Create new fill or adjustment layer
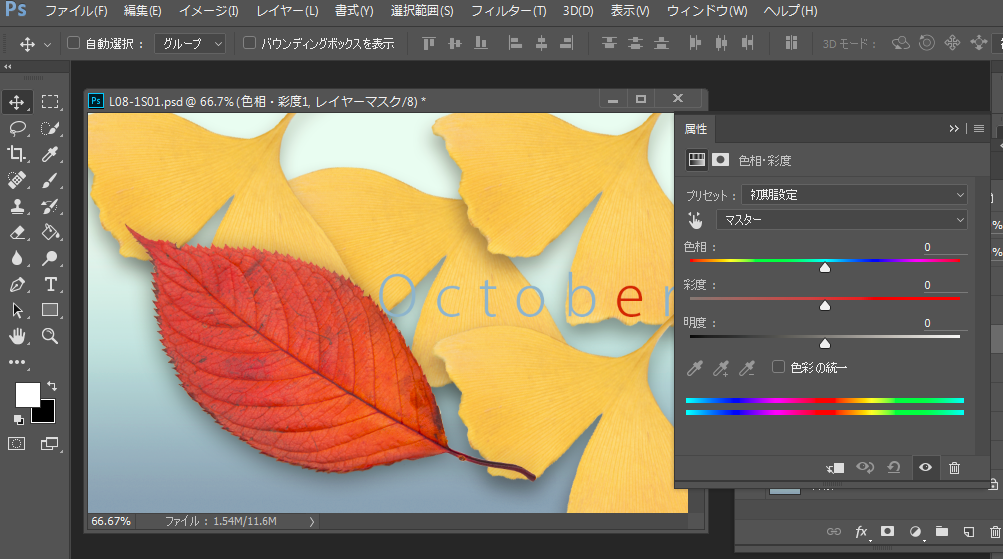This screenshot has width=1003, height=559. tap(915, 531)
